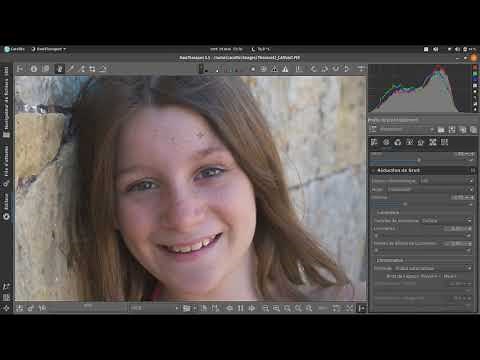Toggle green channel in histogram

point(475,73)
